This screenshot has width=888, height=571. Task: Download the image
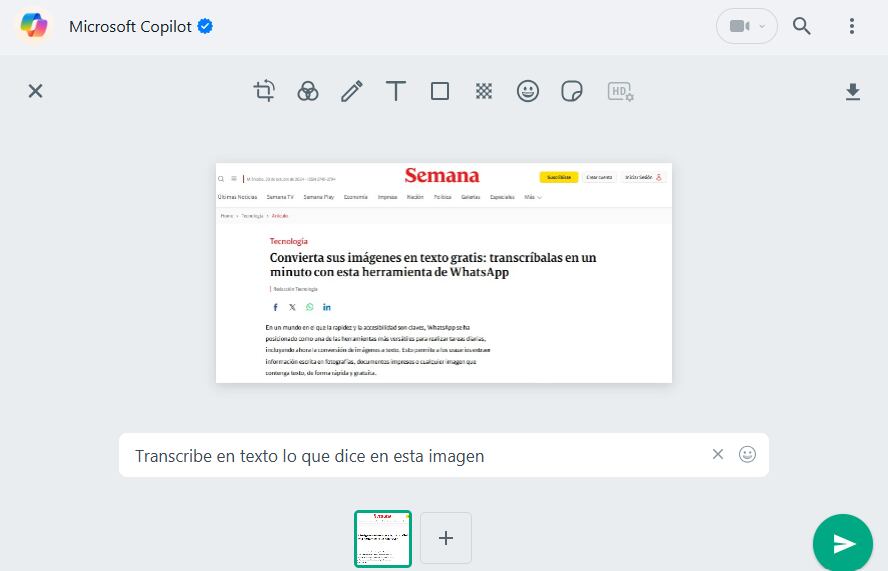tap(852, 91)
